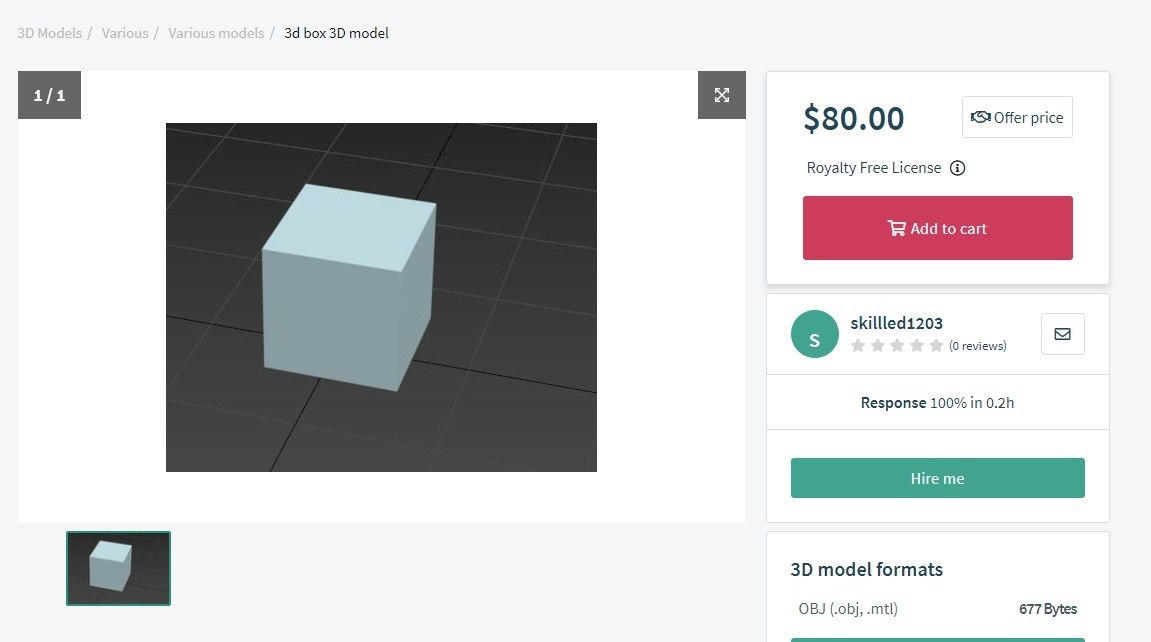Open fullscreen view of model image
This screenshot has height=642, width=1151.
click(x=722, y=95)
